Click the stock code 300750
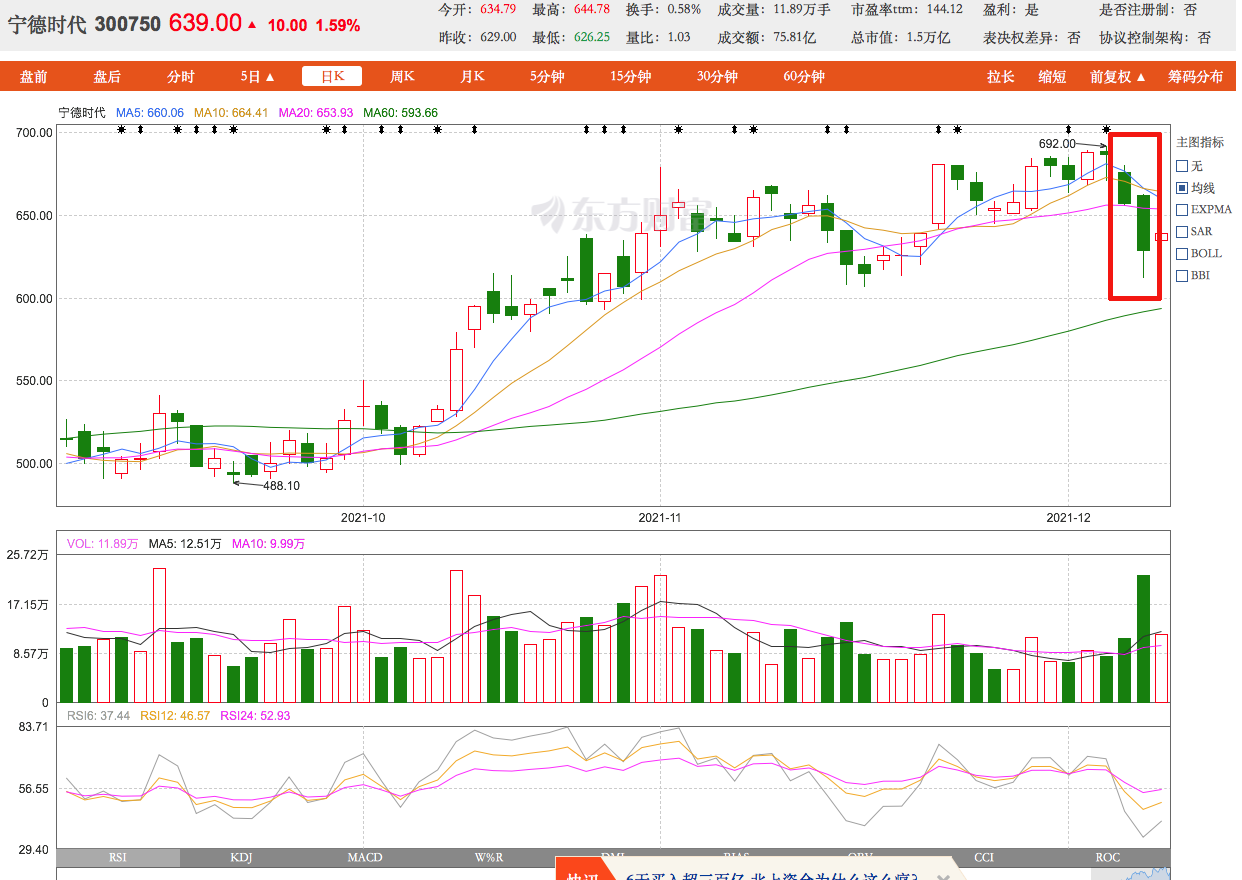 (x=127, y=24)
